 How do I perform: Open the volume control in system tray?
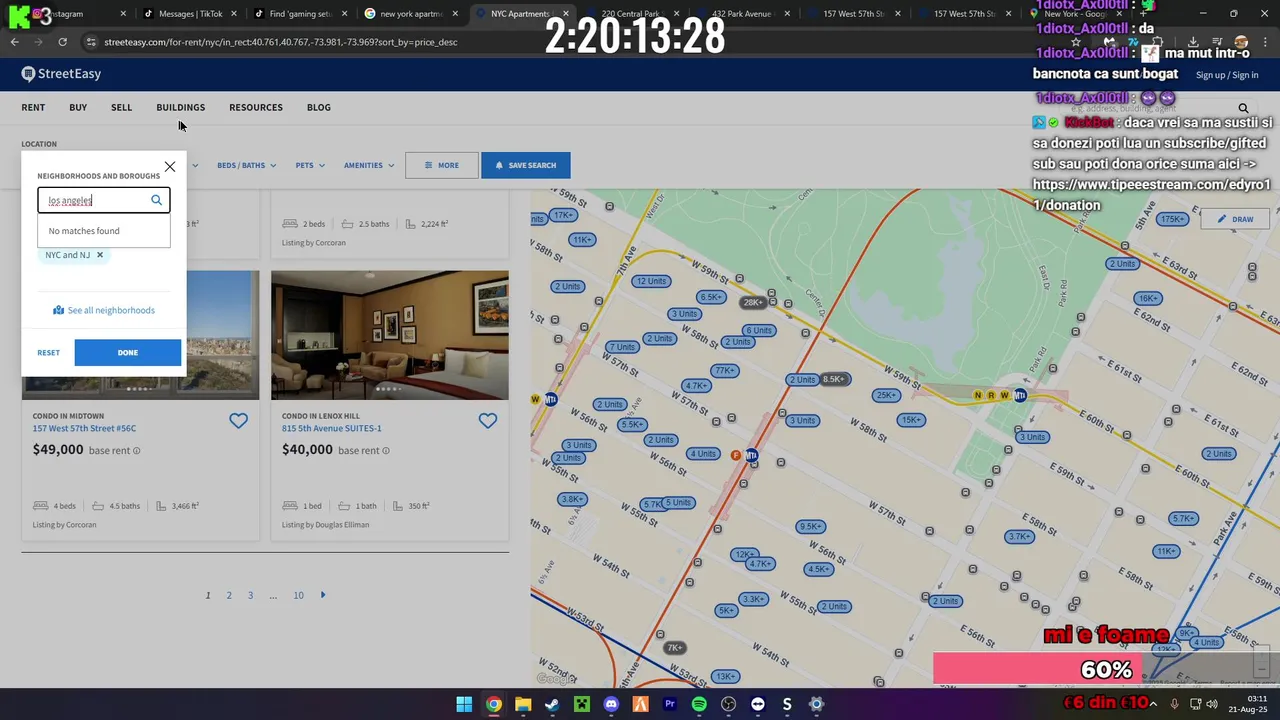click(x=1212, y=704)
